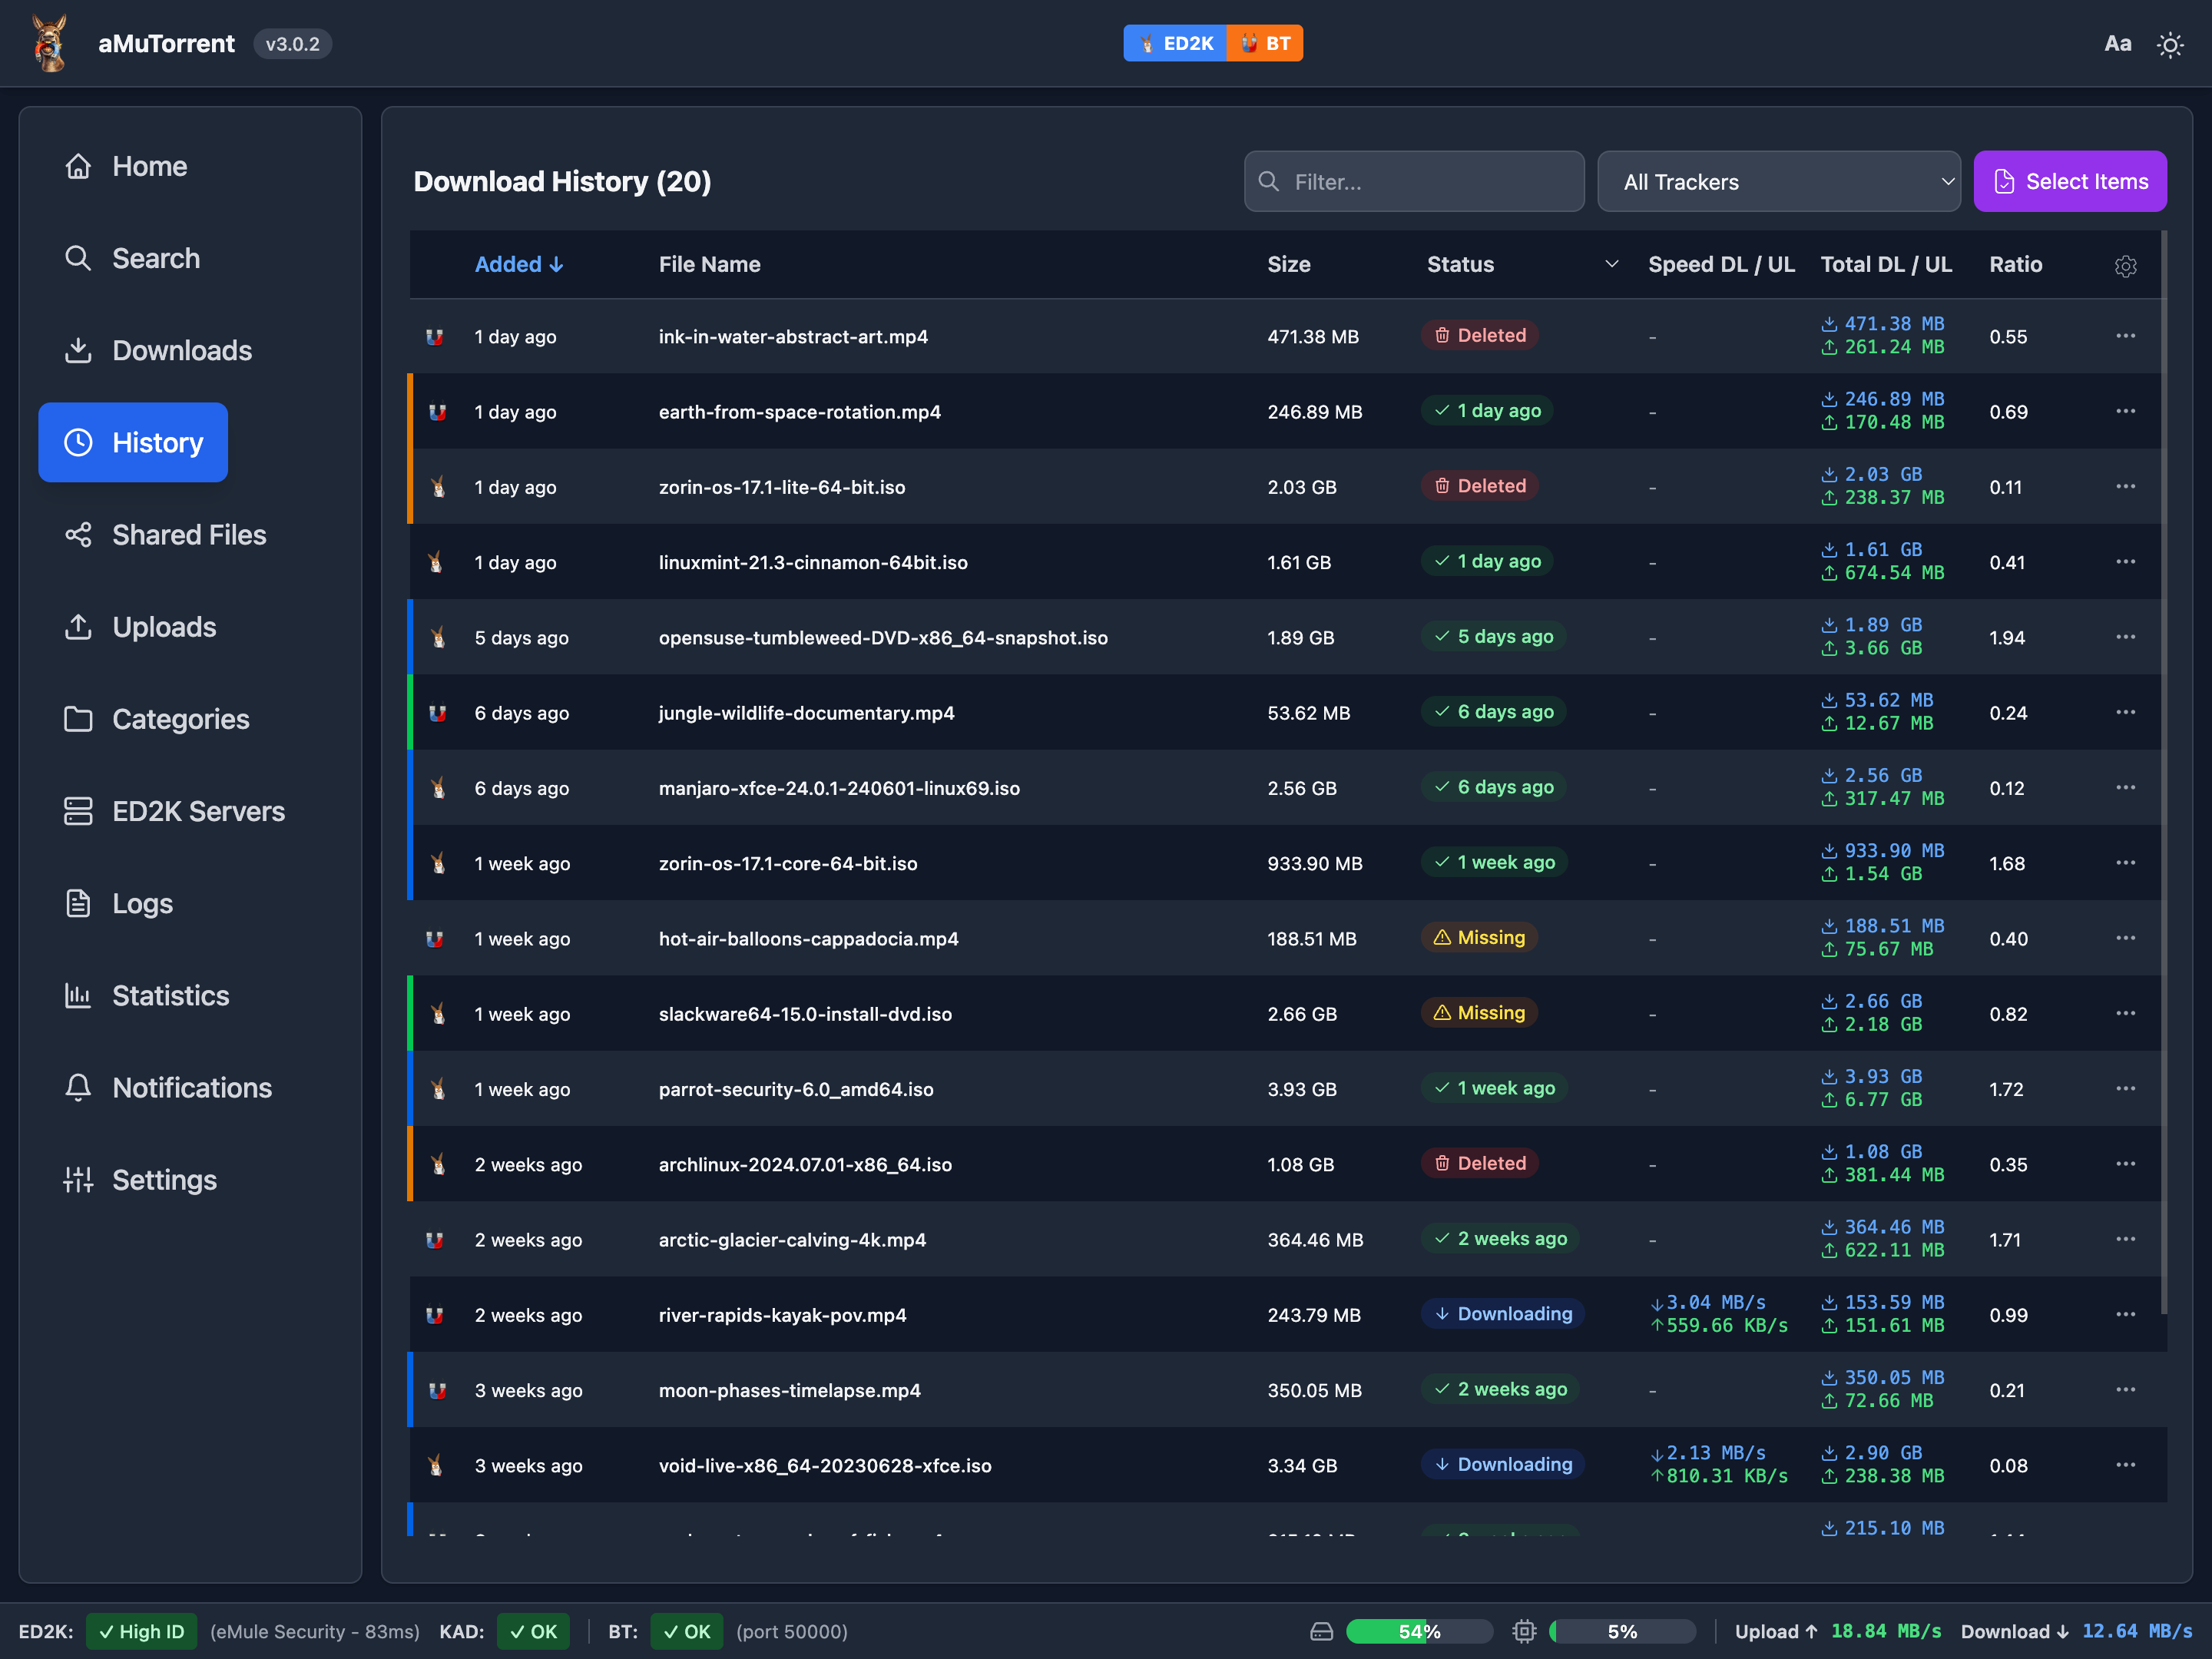The height and width of the screenshot is (1659, 2212).
Task: Click the disk usage icon in status bar
Action: point(1321,1631)
